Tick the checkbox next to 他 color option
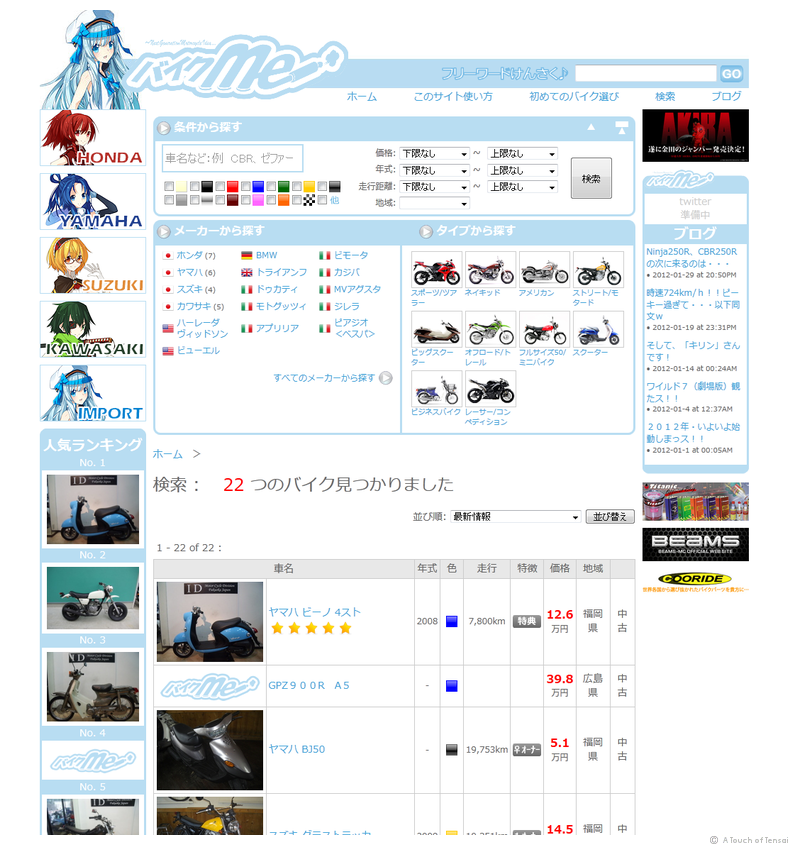This screenshot has width=800, height=845. click(322, 200)
